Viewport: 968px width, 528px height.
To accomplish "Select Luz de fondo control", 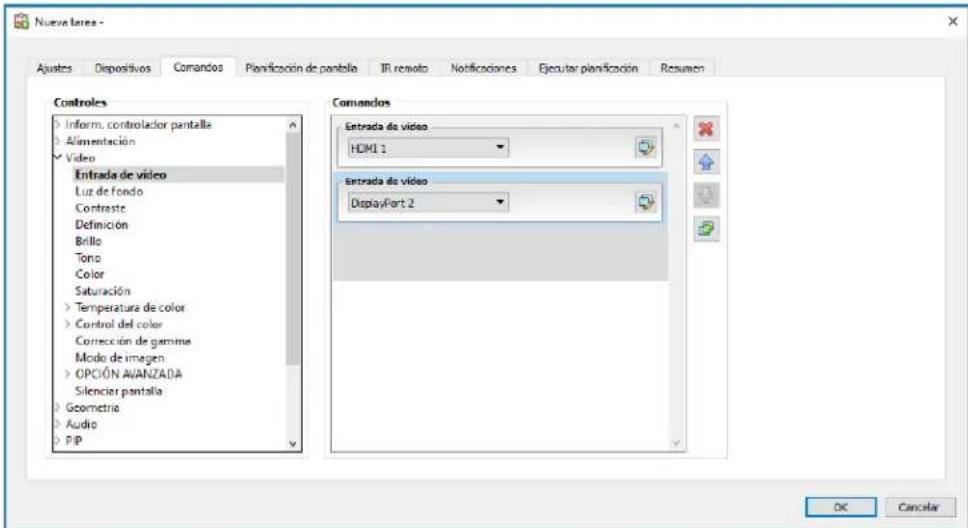I will pyautogui.click(x=109, y=191).
